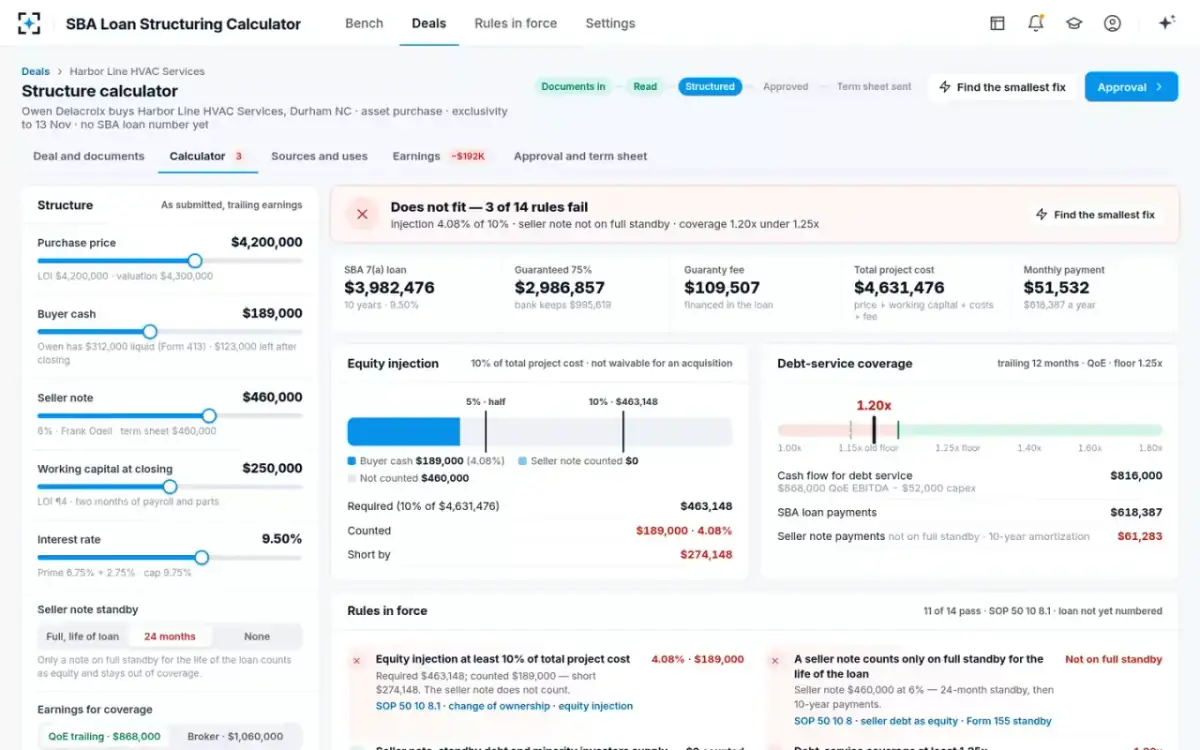Select the Read stage pill
This screenshot has height=750, width=1200.
pyautogui.click(x=645, y=86)
